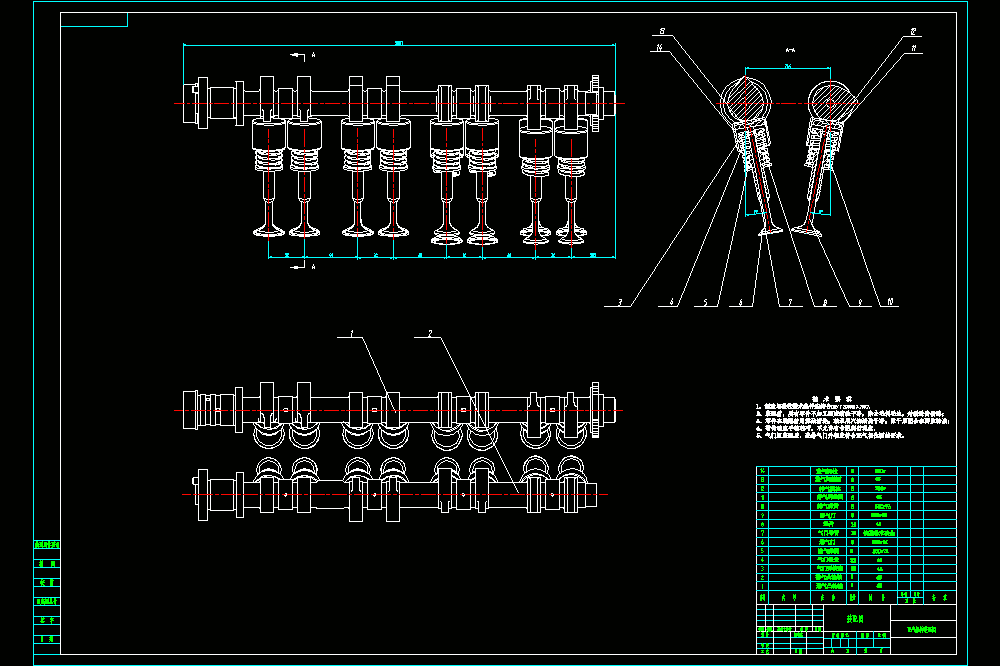1000x666 pixels.
Task: Select callout label 5 below the section view
Action: [x=705, y=302]
